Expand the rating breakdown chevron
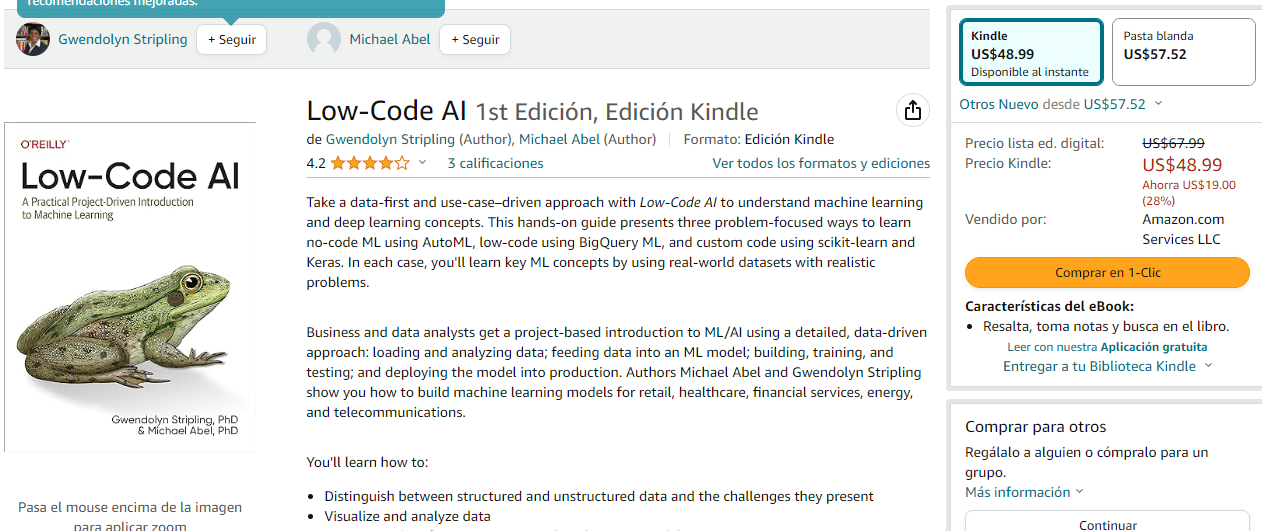This screenshot has height=531, width=1262. pos(422,163)
